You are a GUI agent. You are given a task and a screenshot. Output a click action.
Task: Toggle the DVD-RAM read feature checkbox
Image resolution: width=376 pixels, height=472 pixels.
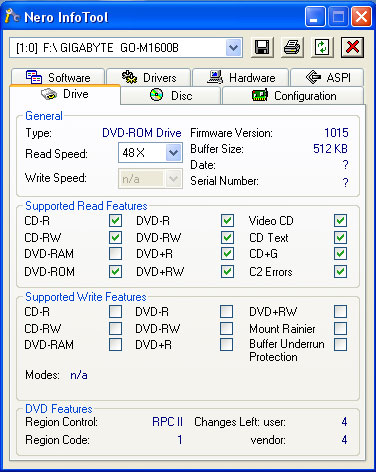click(x=115, y=254)
